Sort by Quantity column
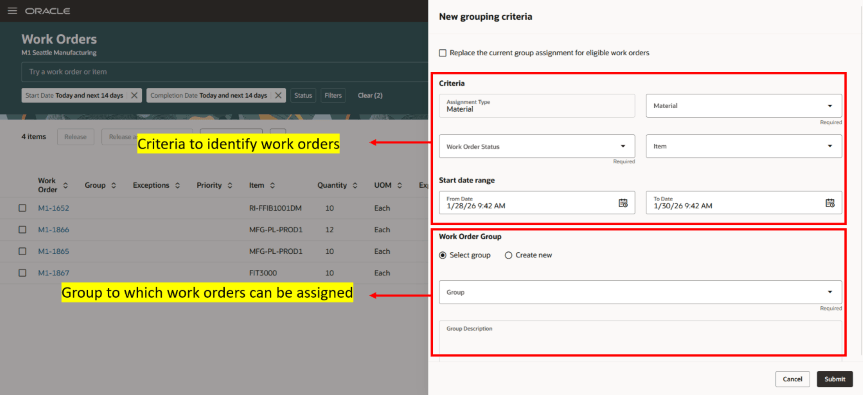This screenshot has height=395, width=863. pos(355,185)
